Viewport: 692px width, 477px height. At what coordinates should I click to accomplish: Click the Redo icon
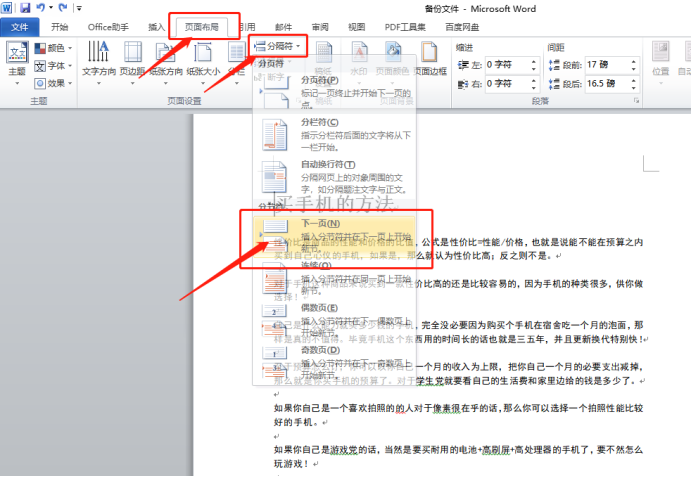click(x=63, y=8)
